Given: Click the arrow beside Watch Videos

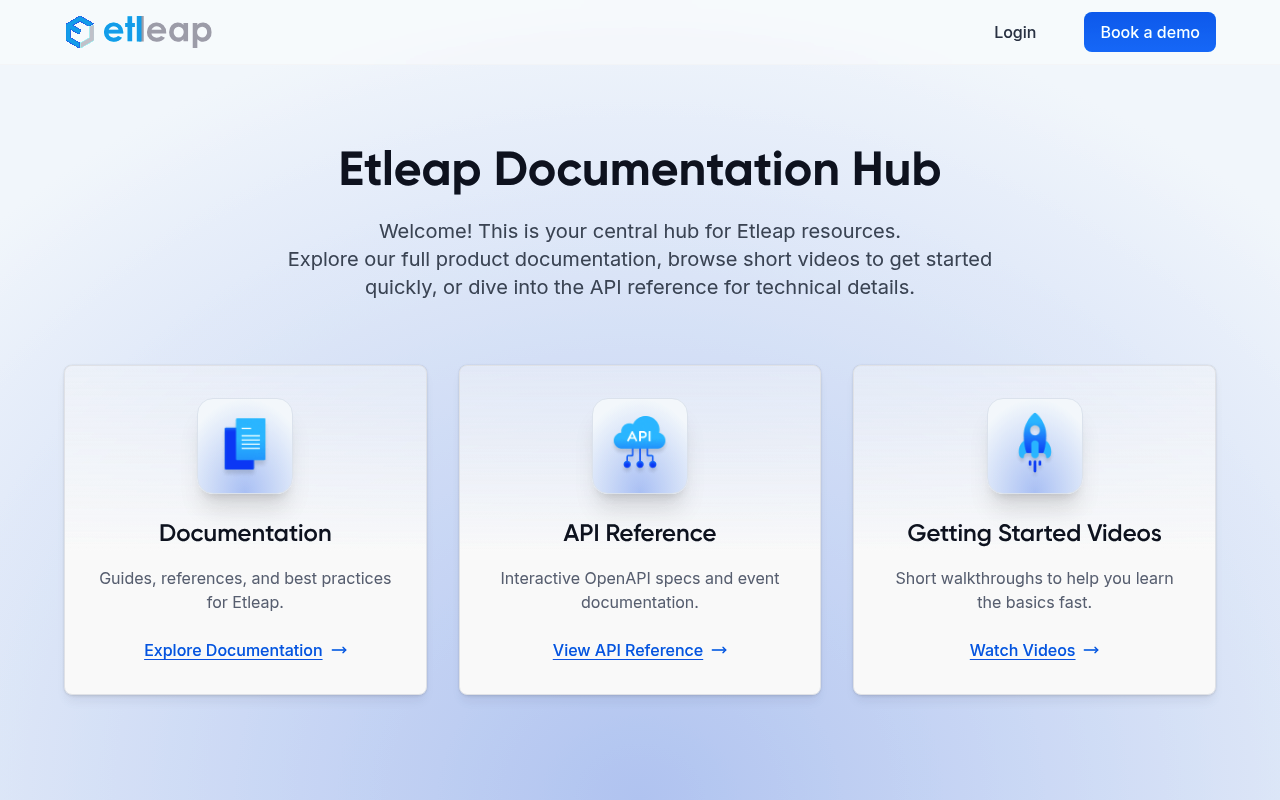Looking at the screenshot, I should (x=1091, y=650).
